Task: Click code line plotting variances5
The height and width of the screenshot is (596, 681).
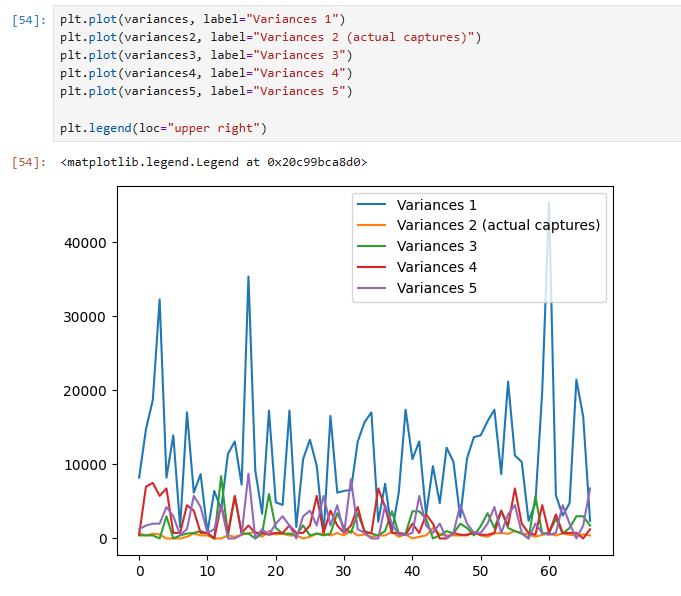Action: point(206,91)
